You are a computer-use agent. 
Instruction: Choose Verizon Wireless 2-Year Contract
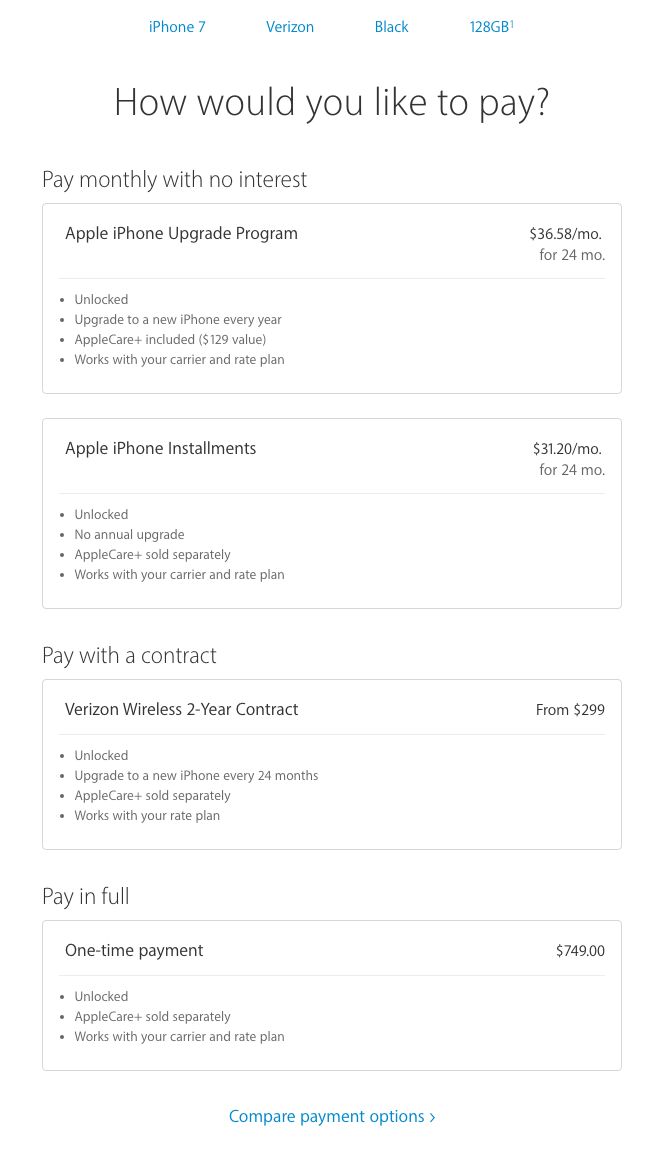[x=332, y=764]
